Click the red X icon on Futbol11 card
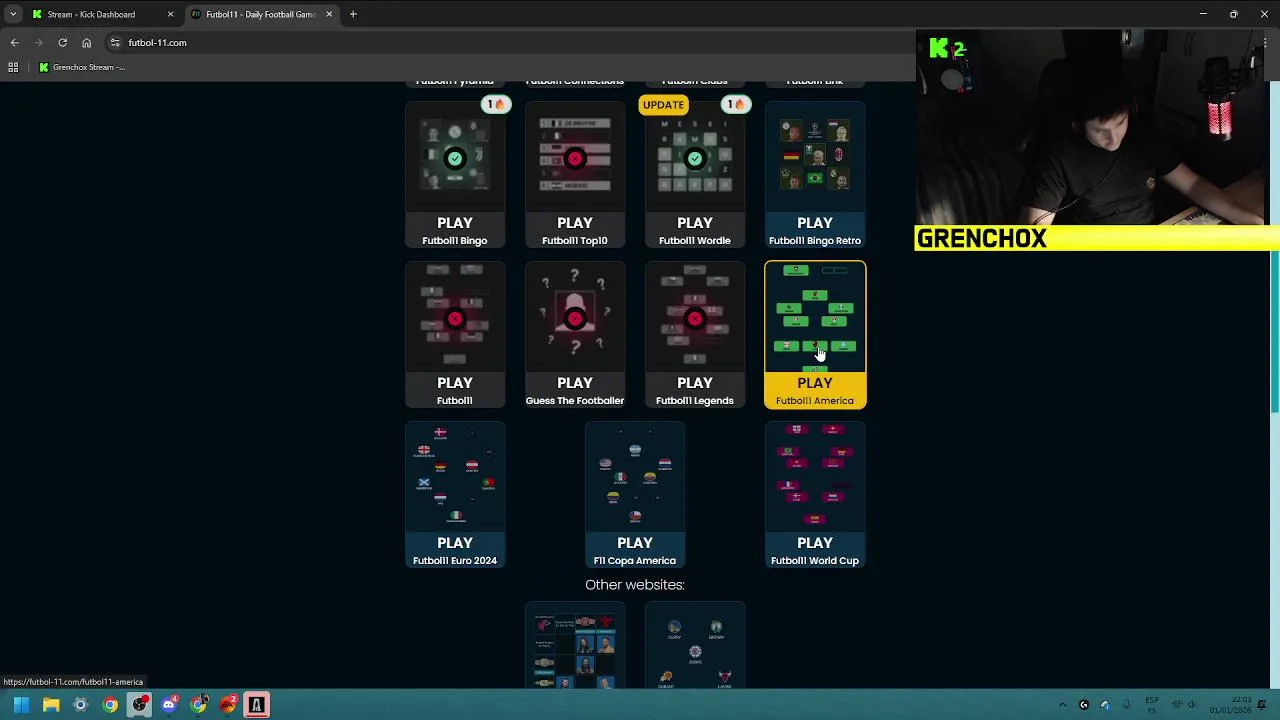The image size is (1280, 720). (x=455, y=318)
